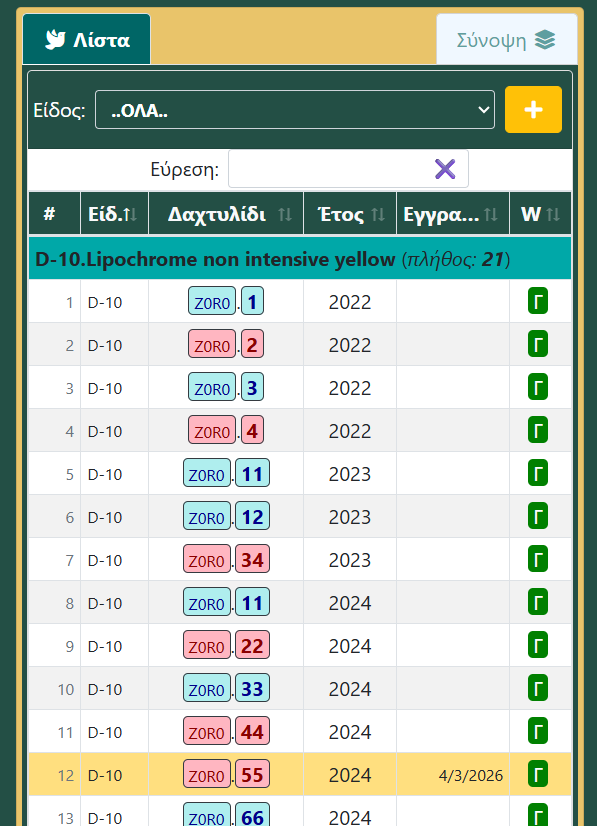Clear search with the purple X icon
The height and width of the screenshot is (826, 597).
(445, 170)
